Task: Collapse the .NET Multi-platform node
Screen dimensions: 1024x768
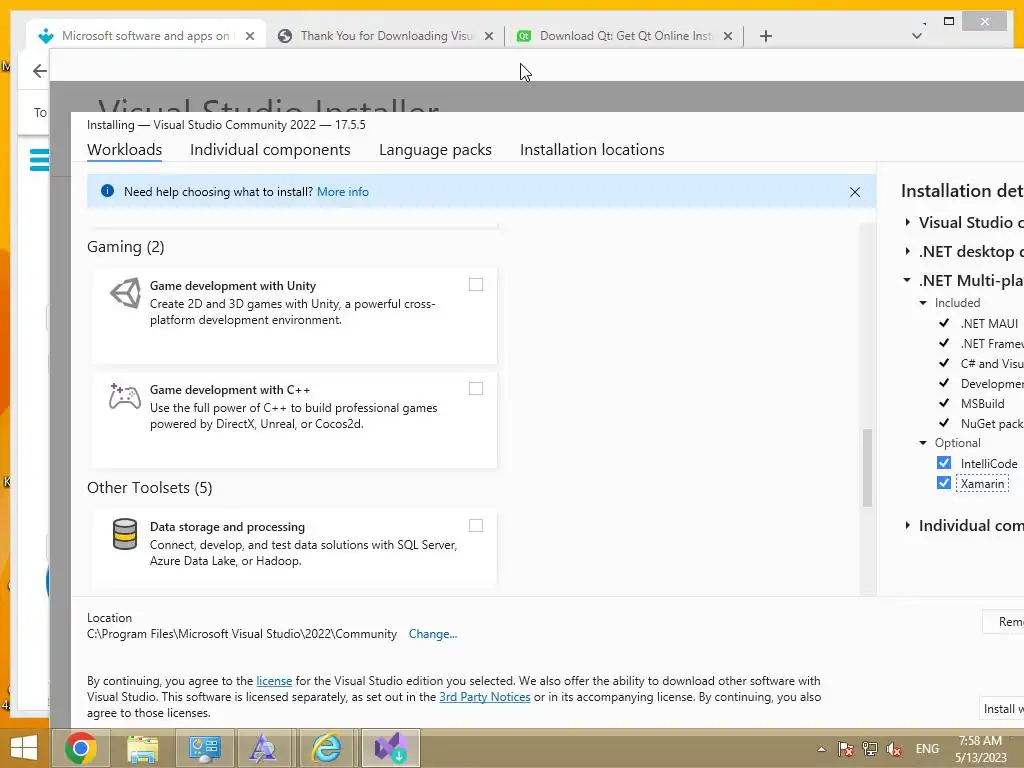Action: pos(907,280)
